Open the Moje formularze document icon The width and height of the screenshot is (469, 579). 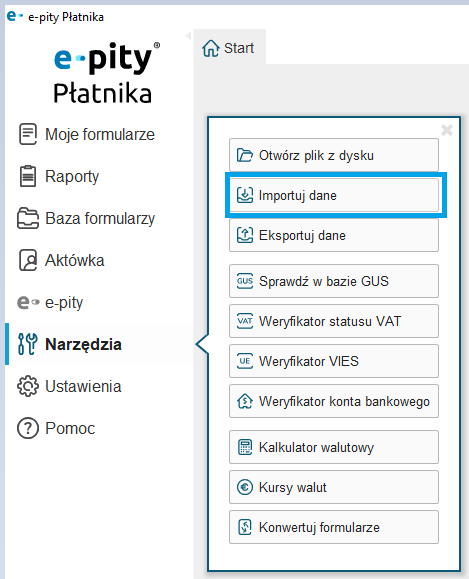[28, 134]
